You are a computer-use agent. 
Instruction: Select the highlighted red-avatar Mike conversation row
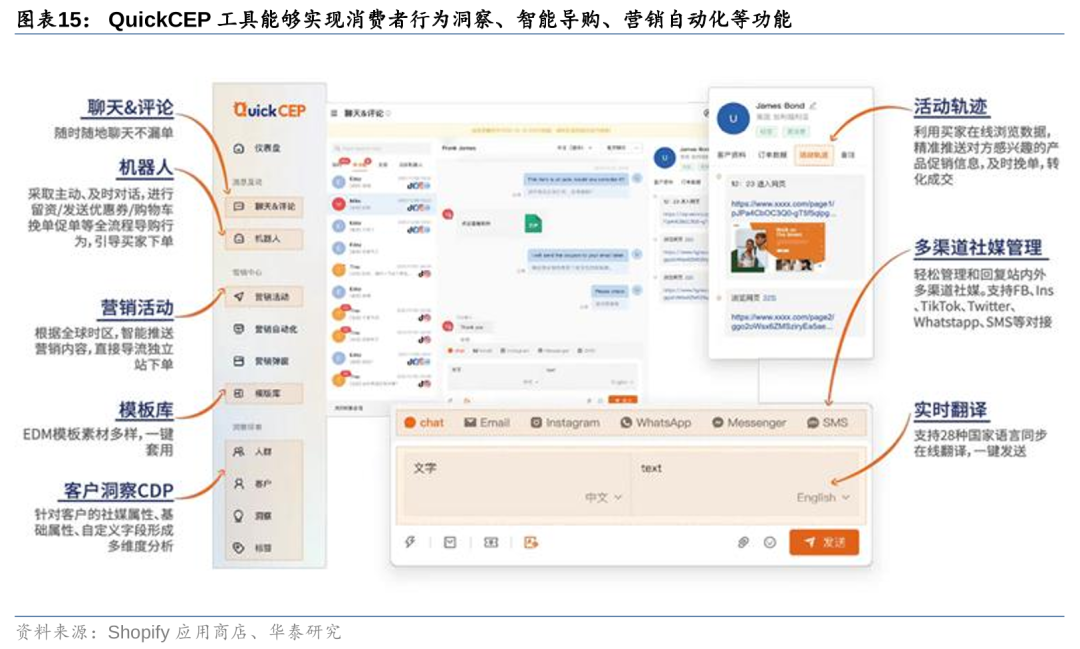(x=381, y=204)
